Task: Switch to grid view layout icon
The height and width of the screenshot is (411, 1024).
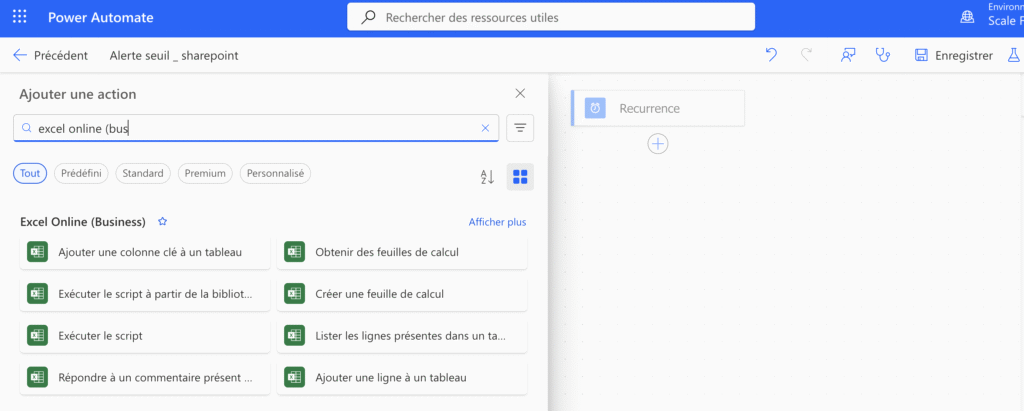Action: 520,177
